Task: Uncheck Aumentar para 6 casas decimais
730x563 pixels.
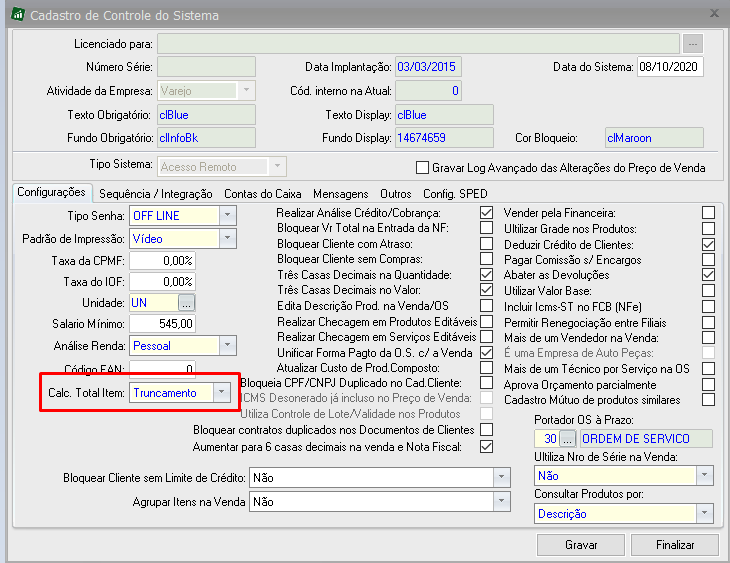Action: (x=487, y=447)
